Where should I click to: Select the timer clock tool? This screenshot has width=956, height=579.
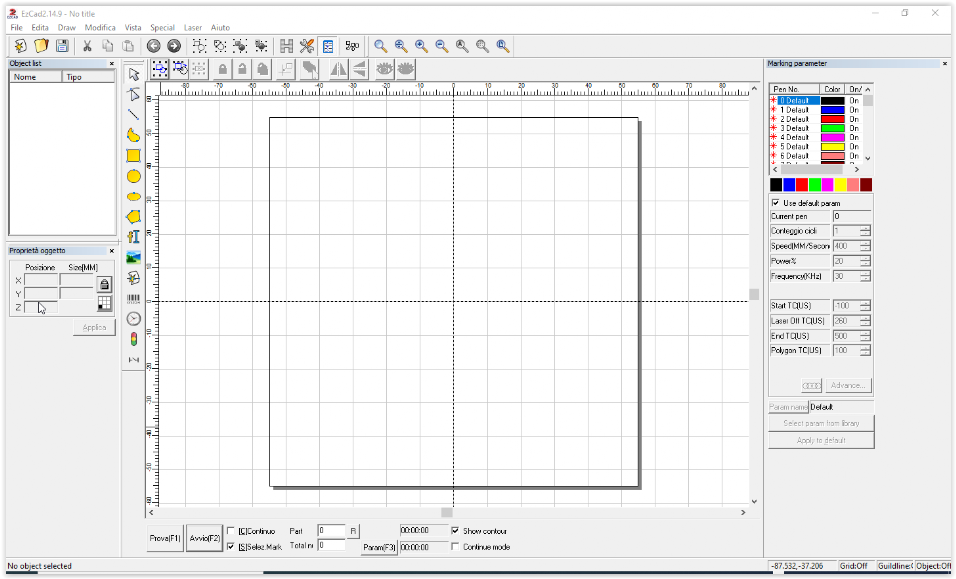pyautogui.click(x=133, y=318)
